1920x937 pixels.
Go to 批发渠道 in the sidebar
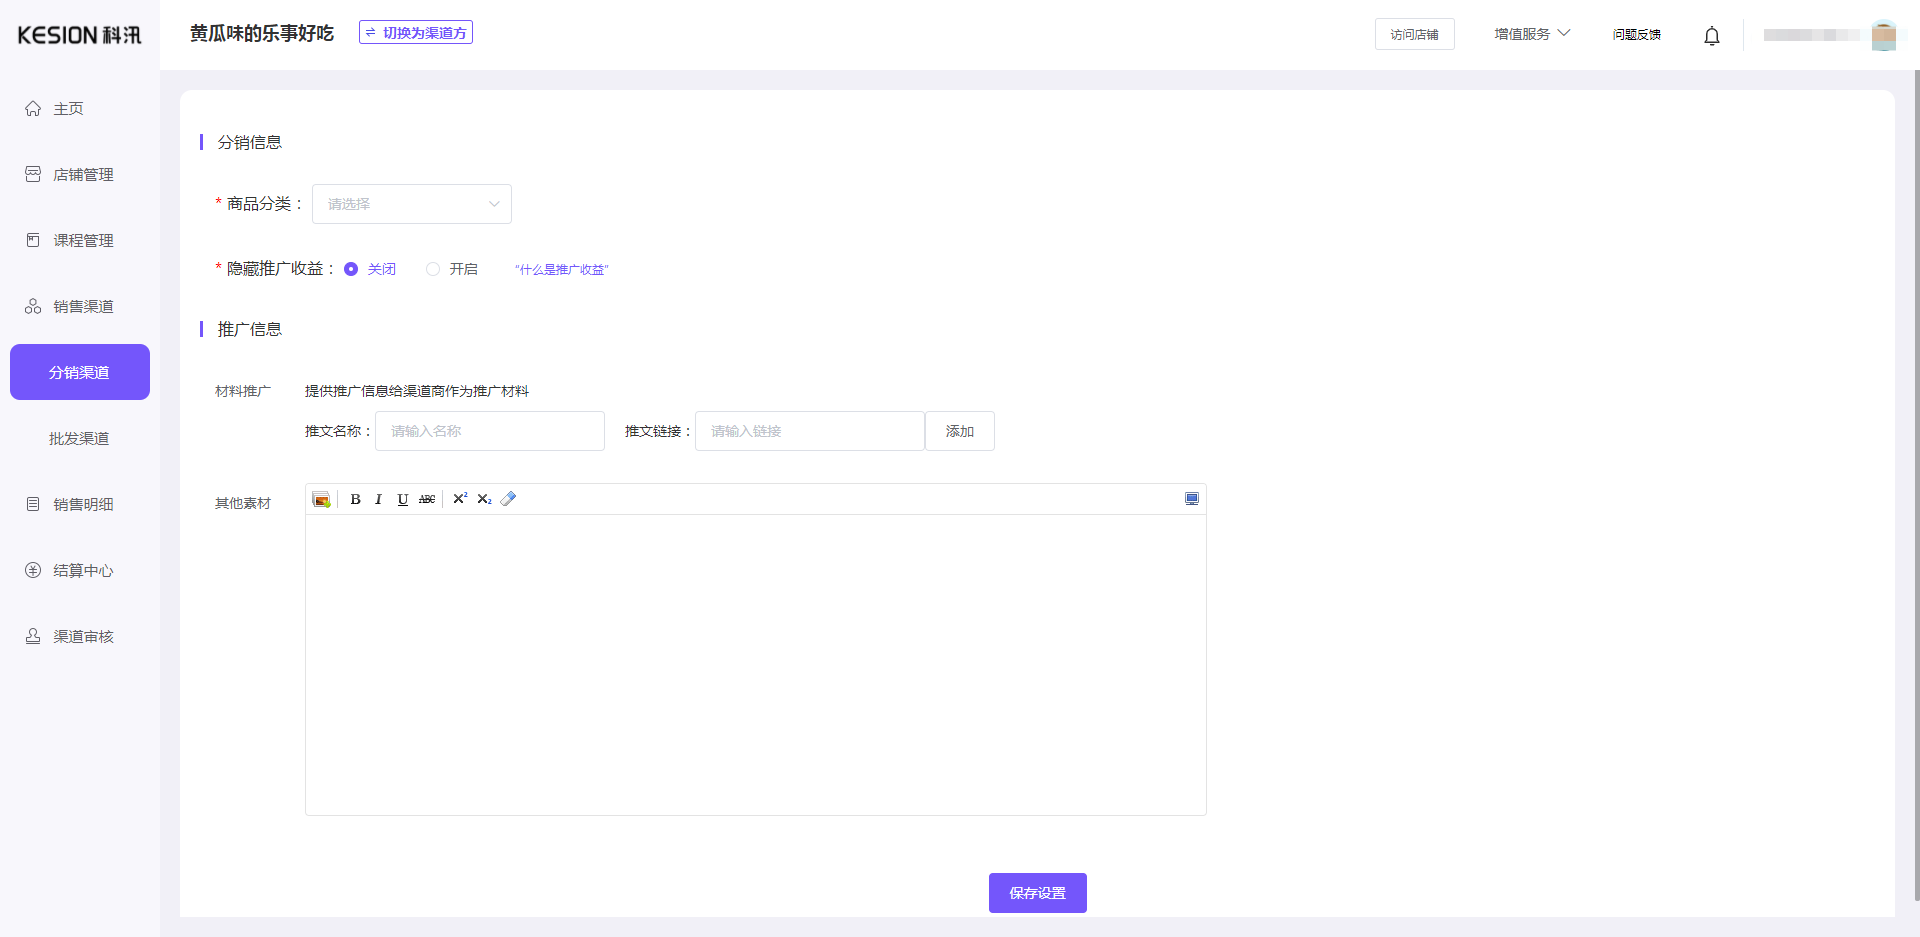79,438
